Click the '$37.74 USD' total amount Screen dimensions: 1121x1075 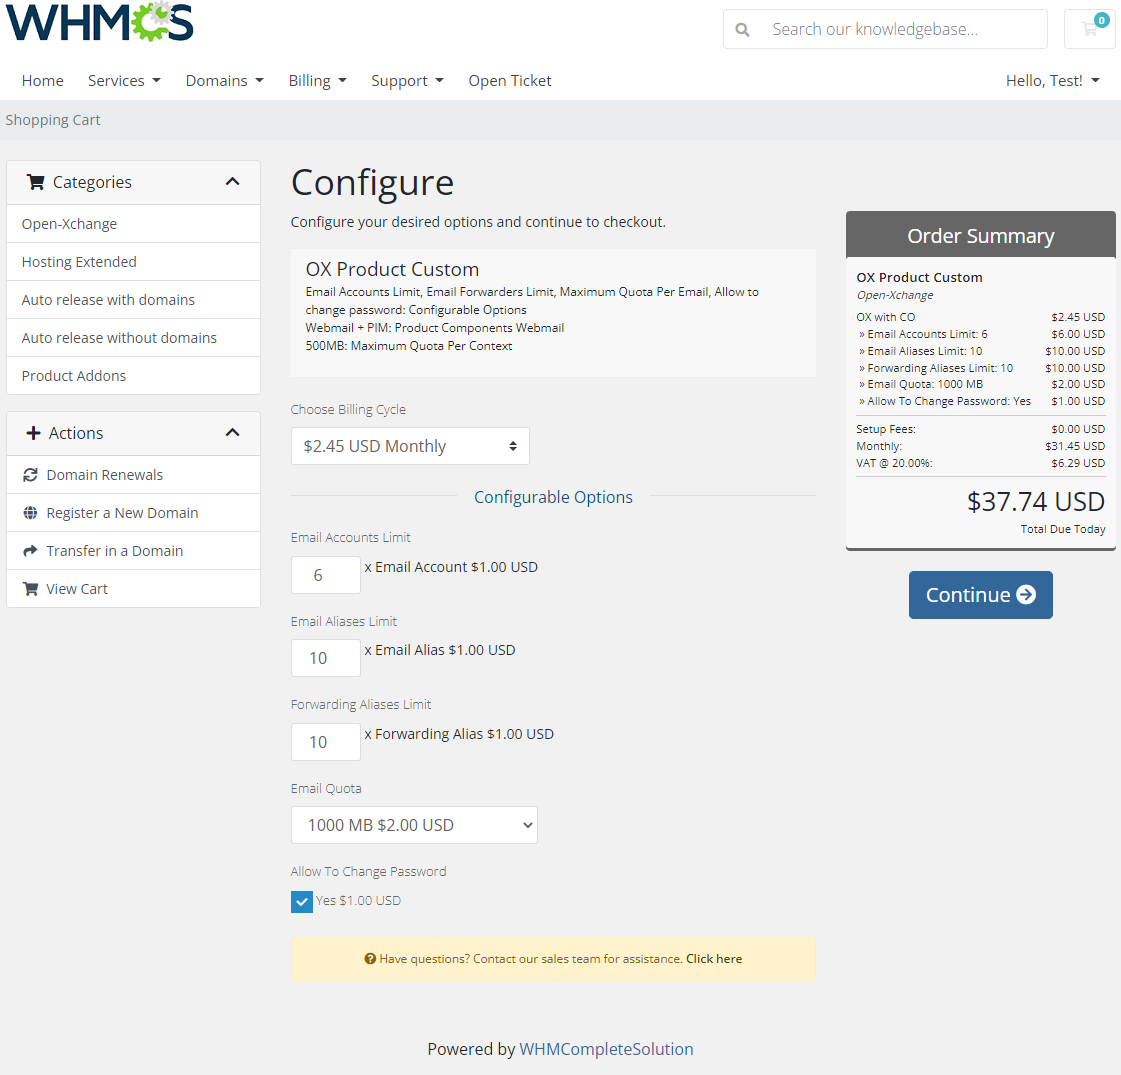1036,502
